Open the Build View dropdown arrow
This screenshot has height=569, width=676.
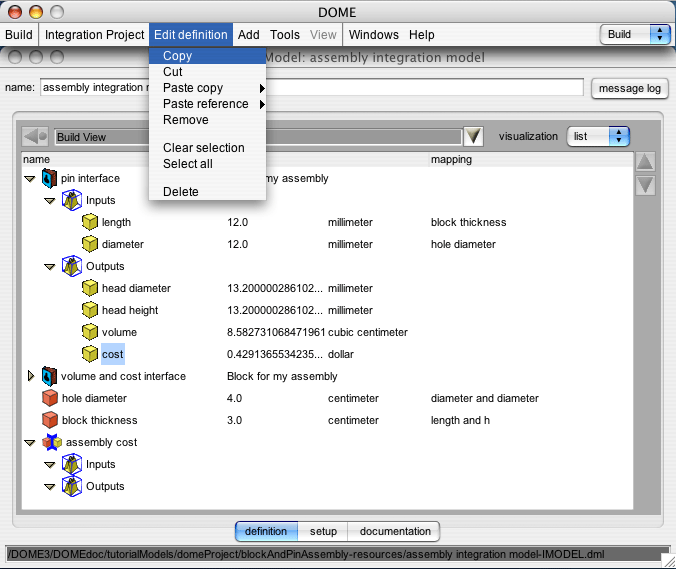click(473, 137)
